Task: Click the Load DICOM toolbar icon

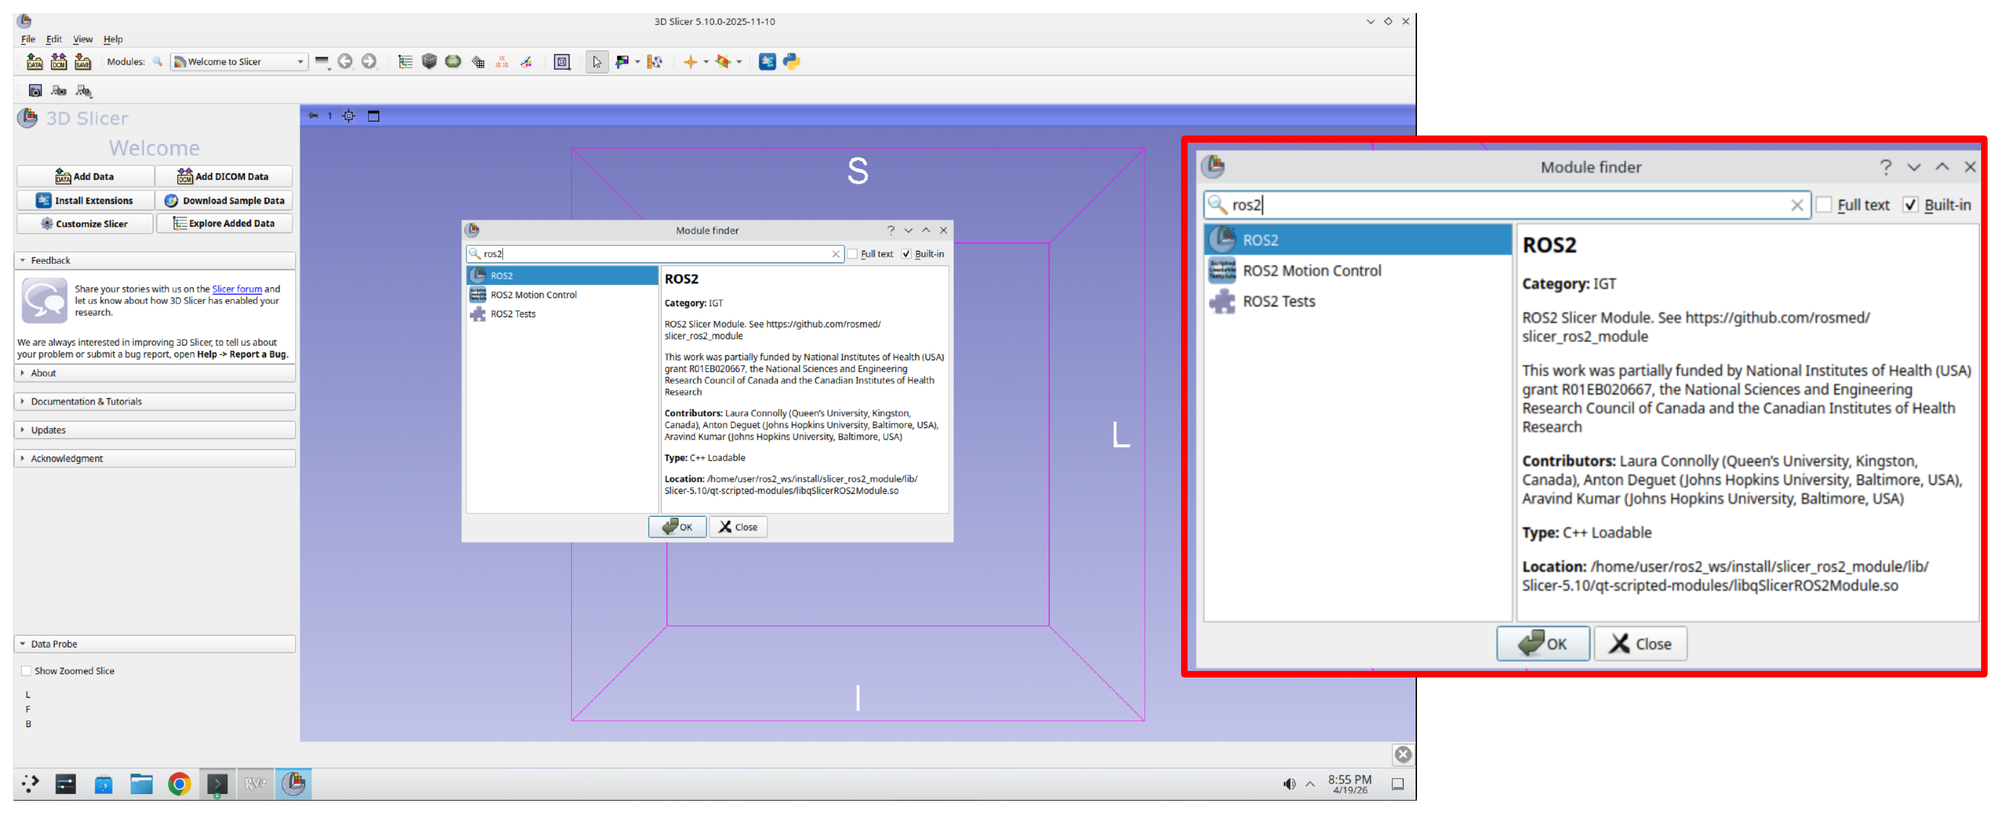Action: pos(59,62)
